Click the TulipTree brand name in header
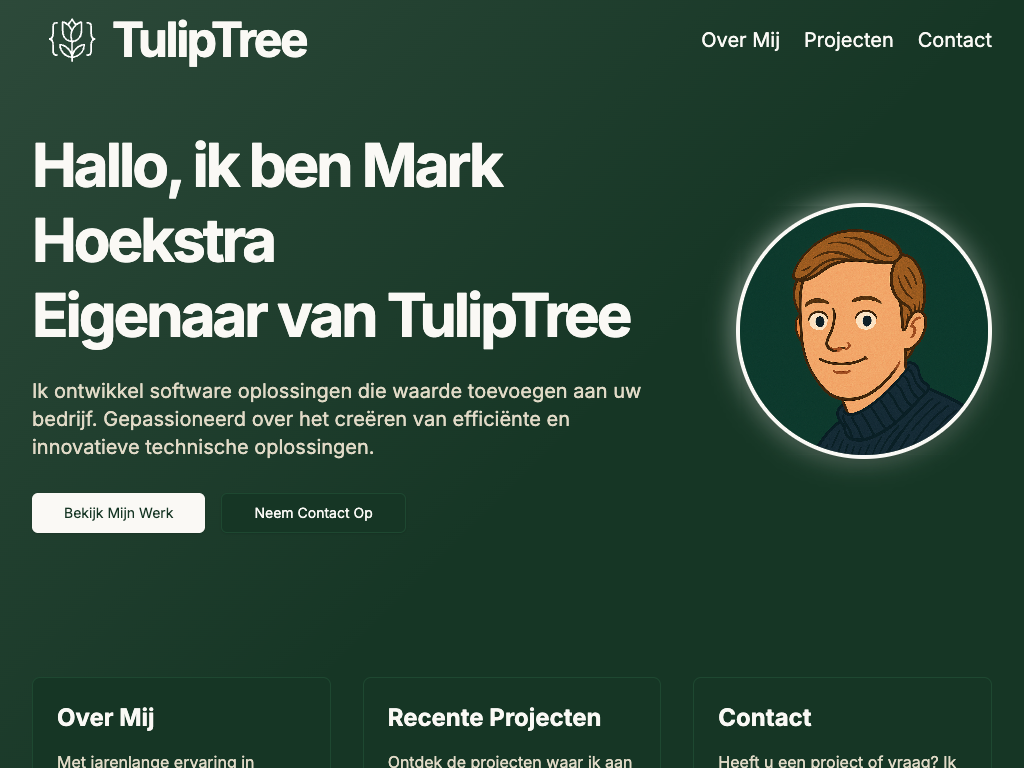Screen dimensions: 1024x768 coord(210,41)
